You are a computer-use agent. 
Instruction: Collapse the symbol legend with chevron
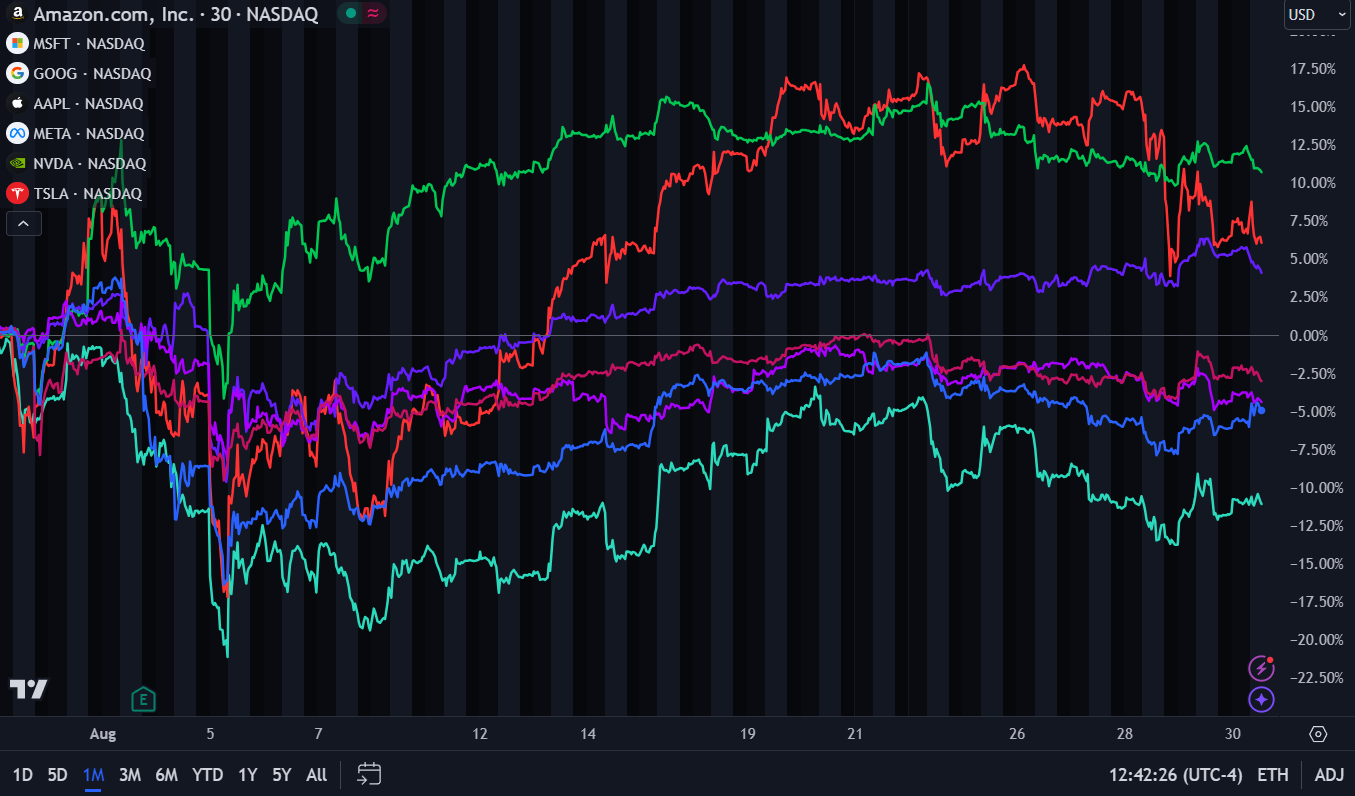(x=23, y=224)
